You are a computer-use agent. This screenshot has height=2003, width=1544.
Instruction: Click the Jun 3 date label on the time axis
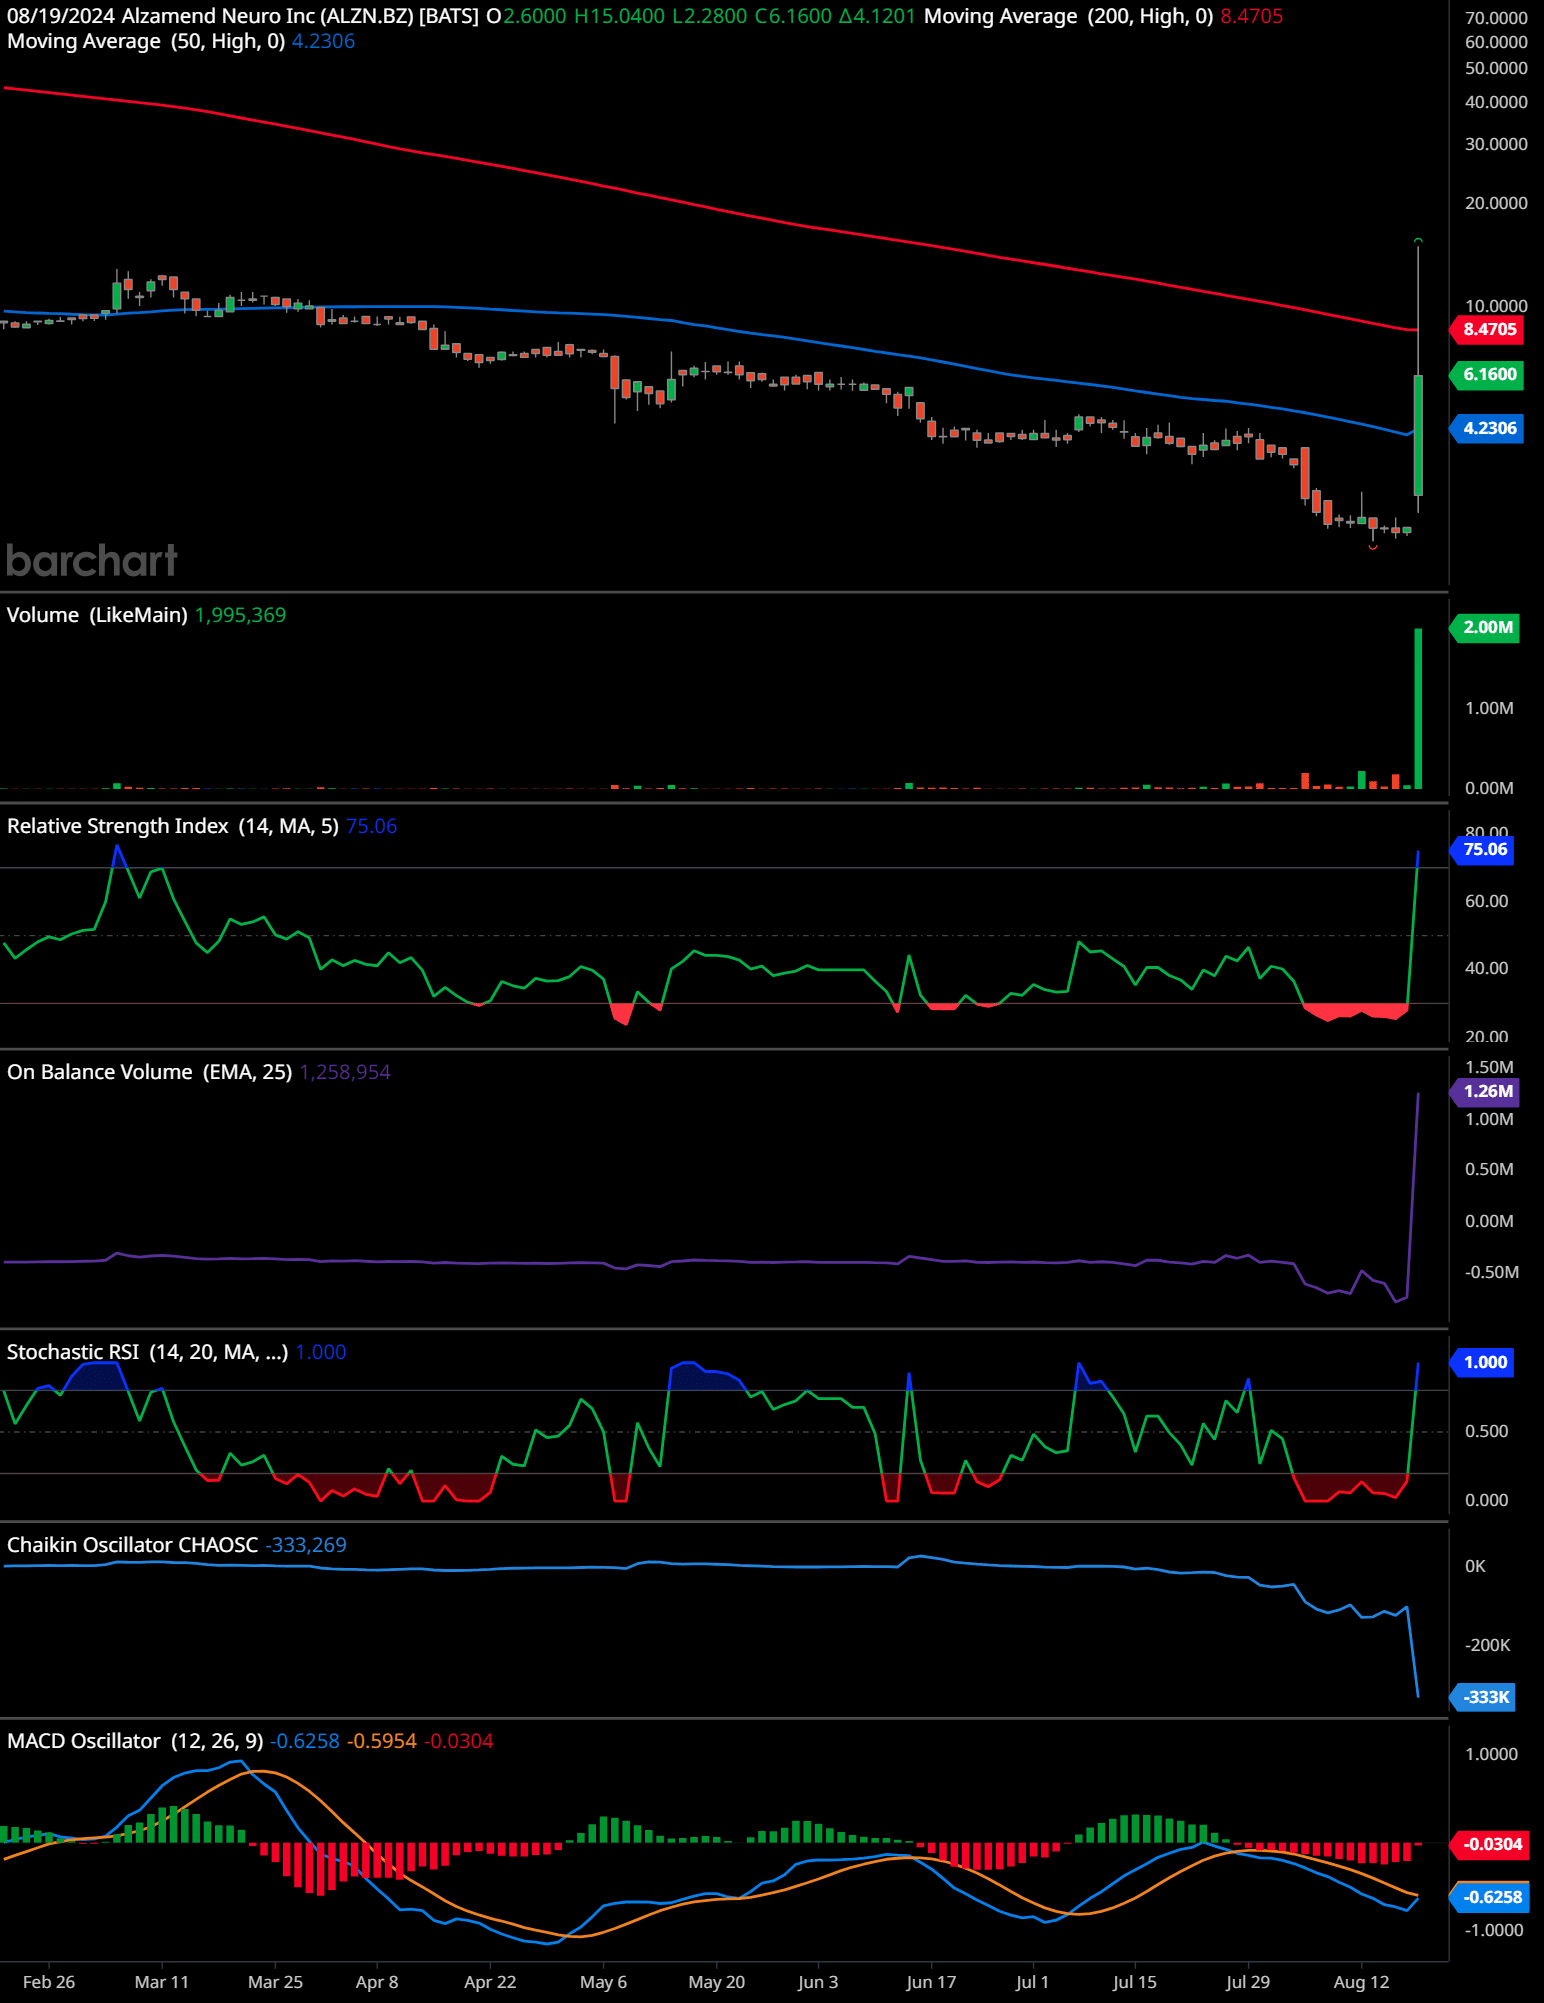click(x=818, y=1982)
